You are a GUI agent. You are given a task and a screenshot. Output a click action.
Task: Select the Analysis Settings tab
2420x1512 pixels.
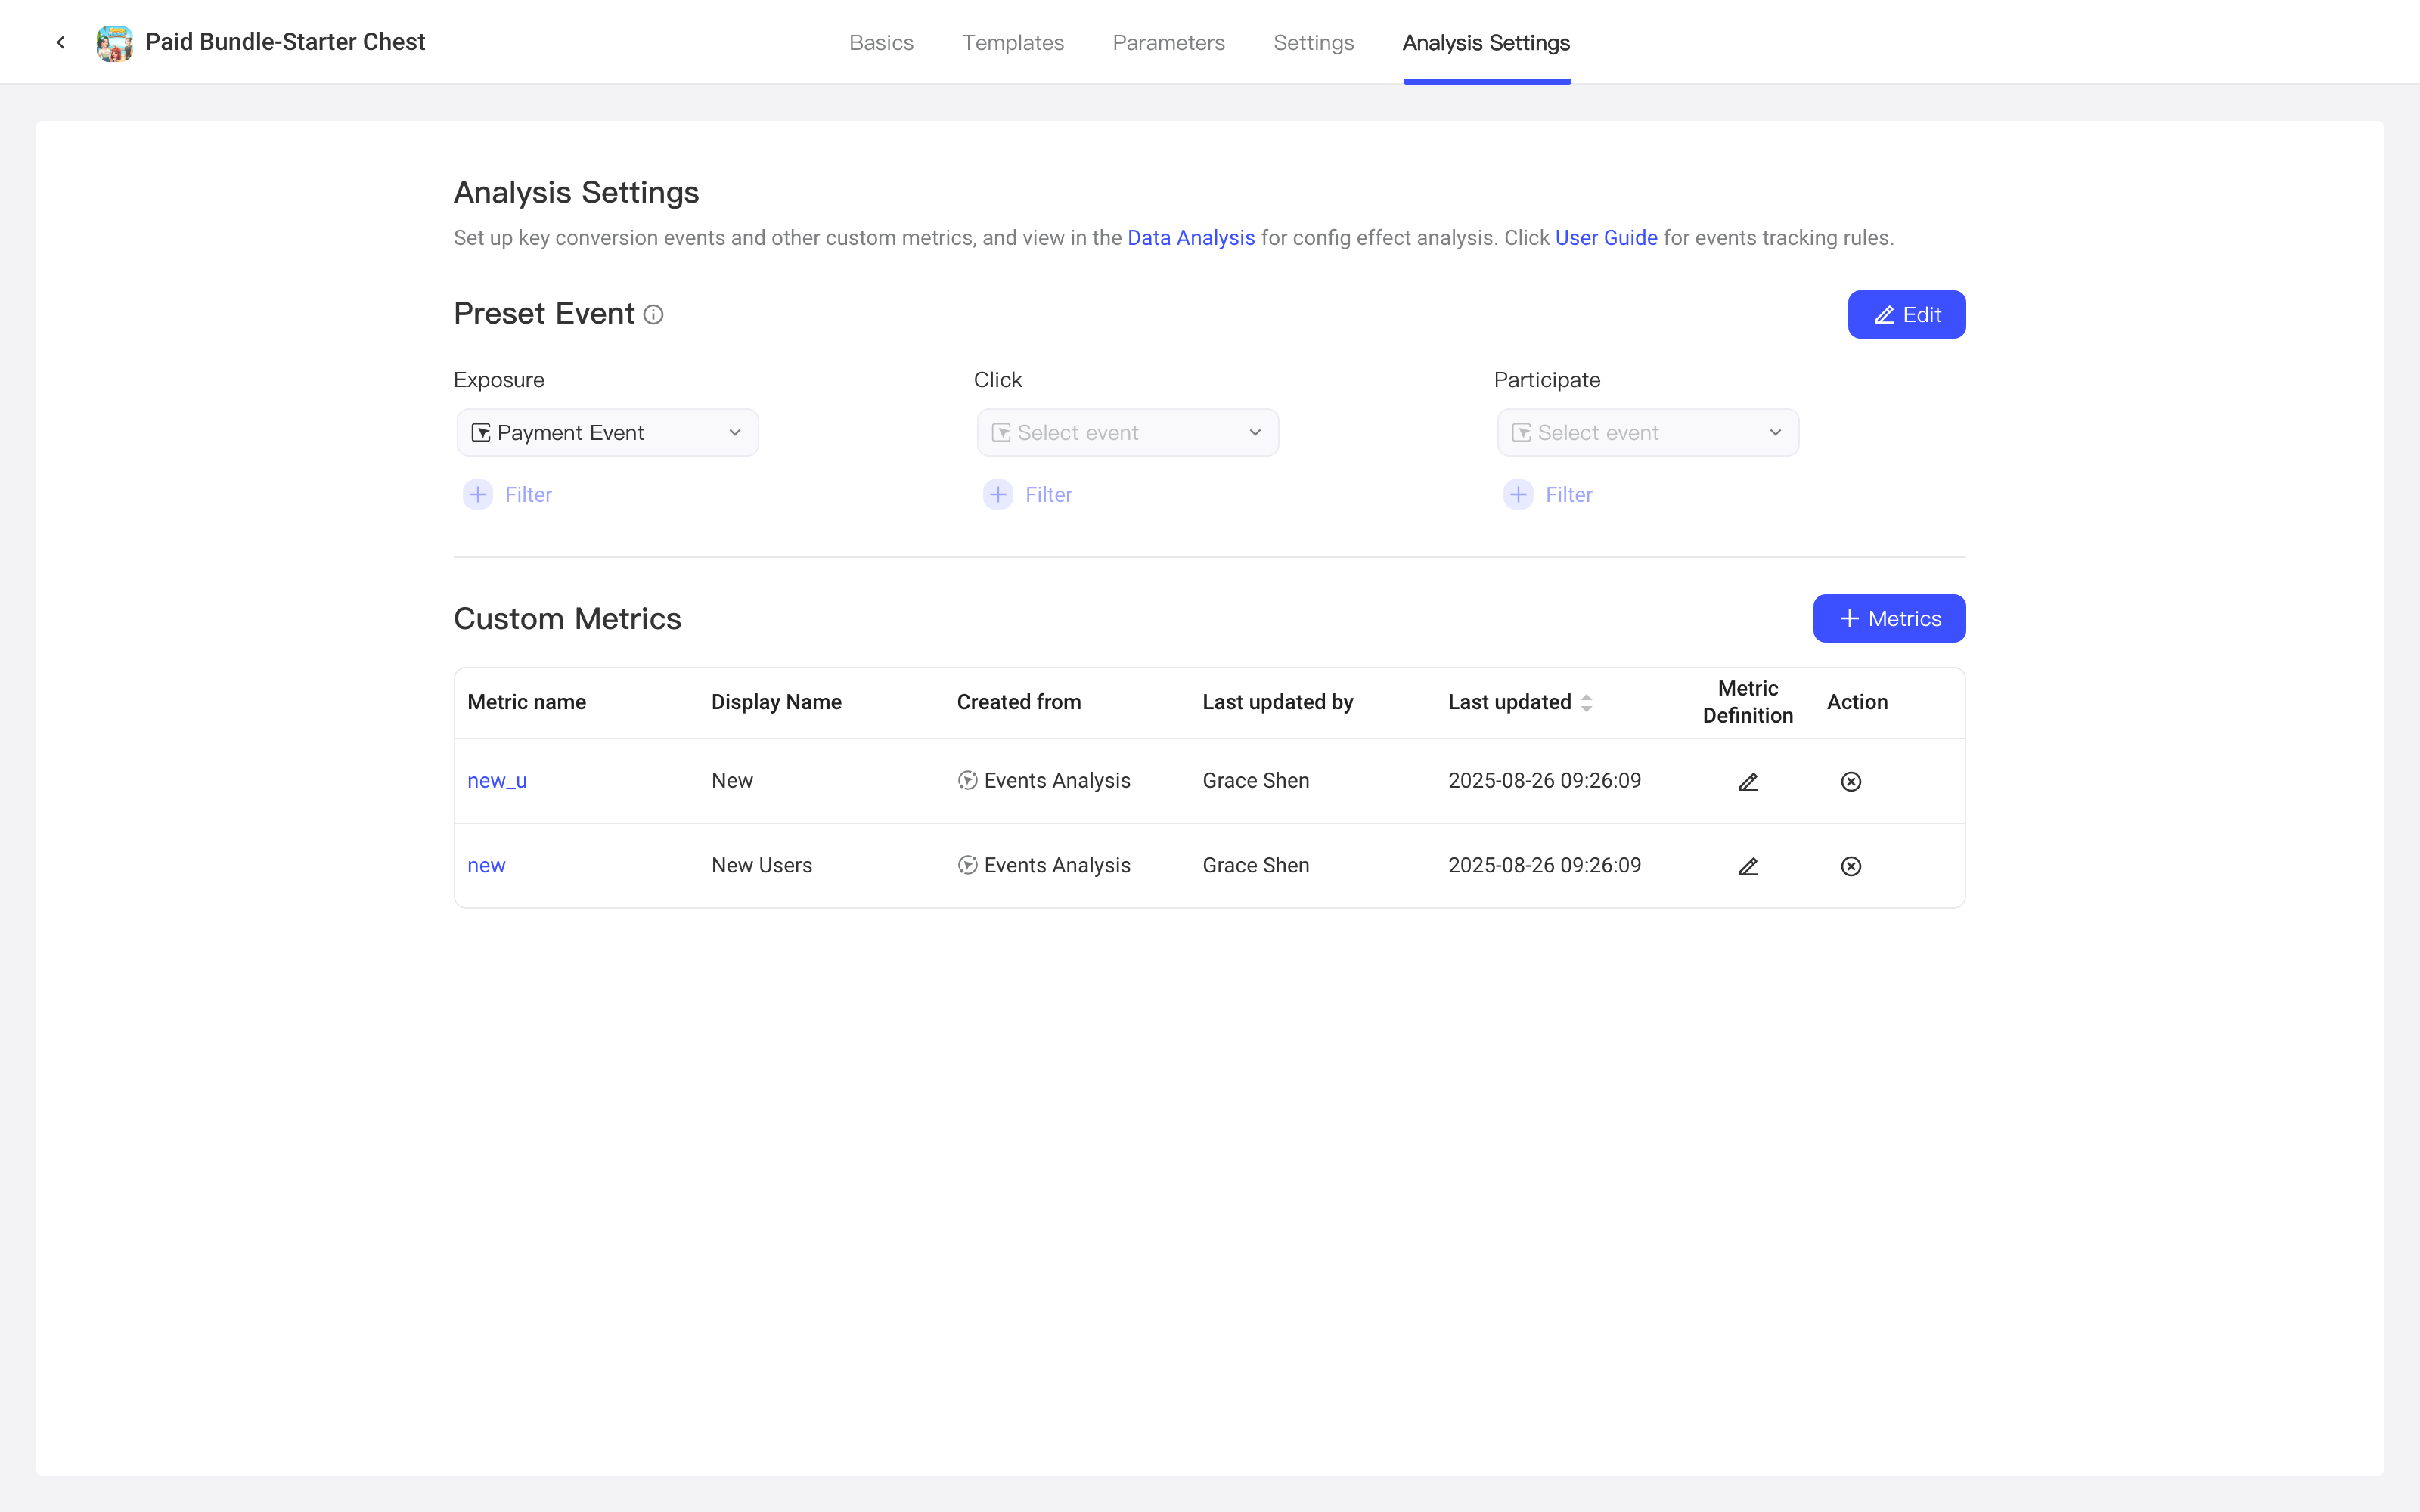pyautogui.click(x=1486, y=43)
